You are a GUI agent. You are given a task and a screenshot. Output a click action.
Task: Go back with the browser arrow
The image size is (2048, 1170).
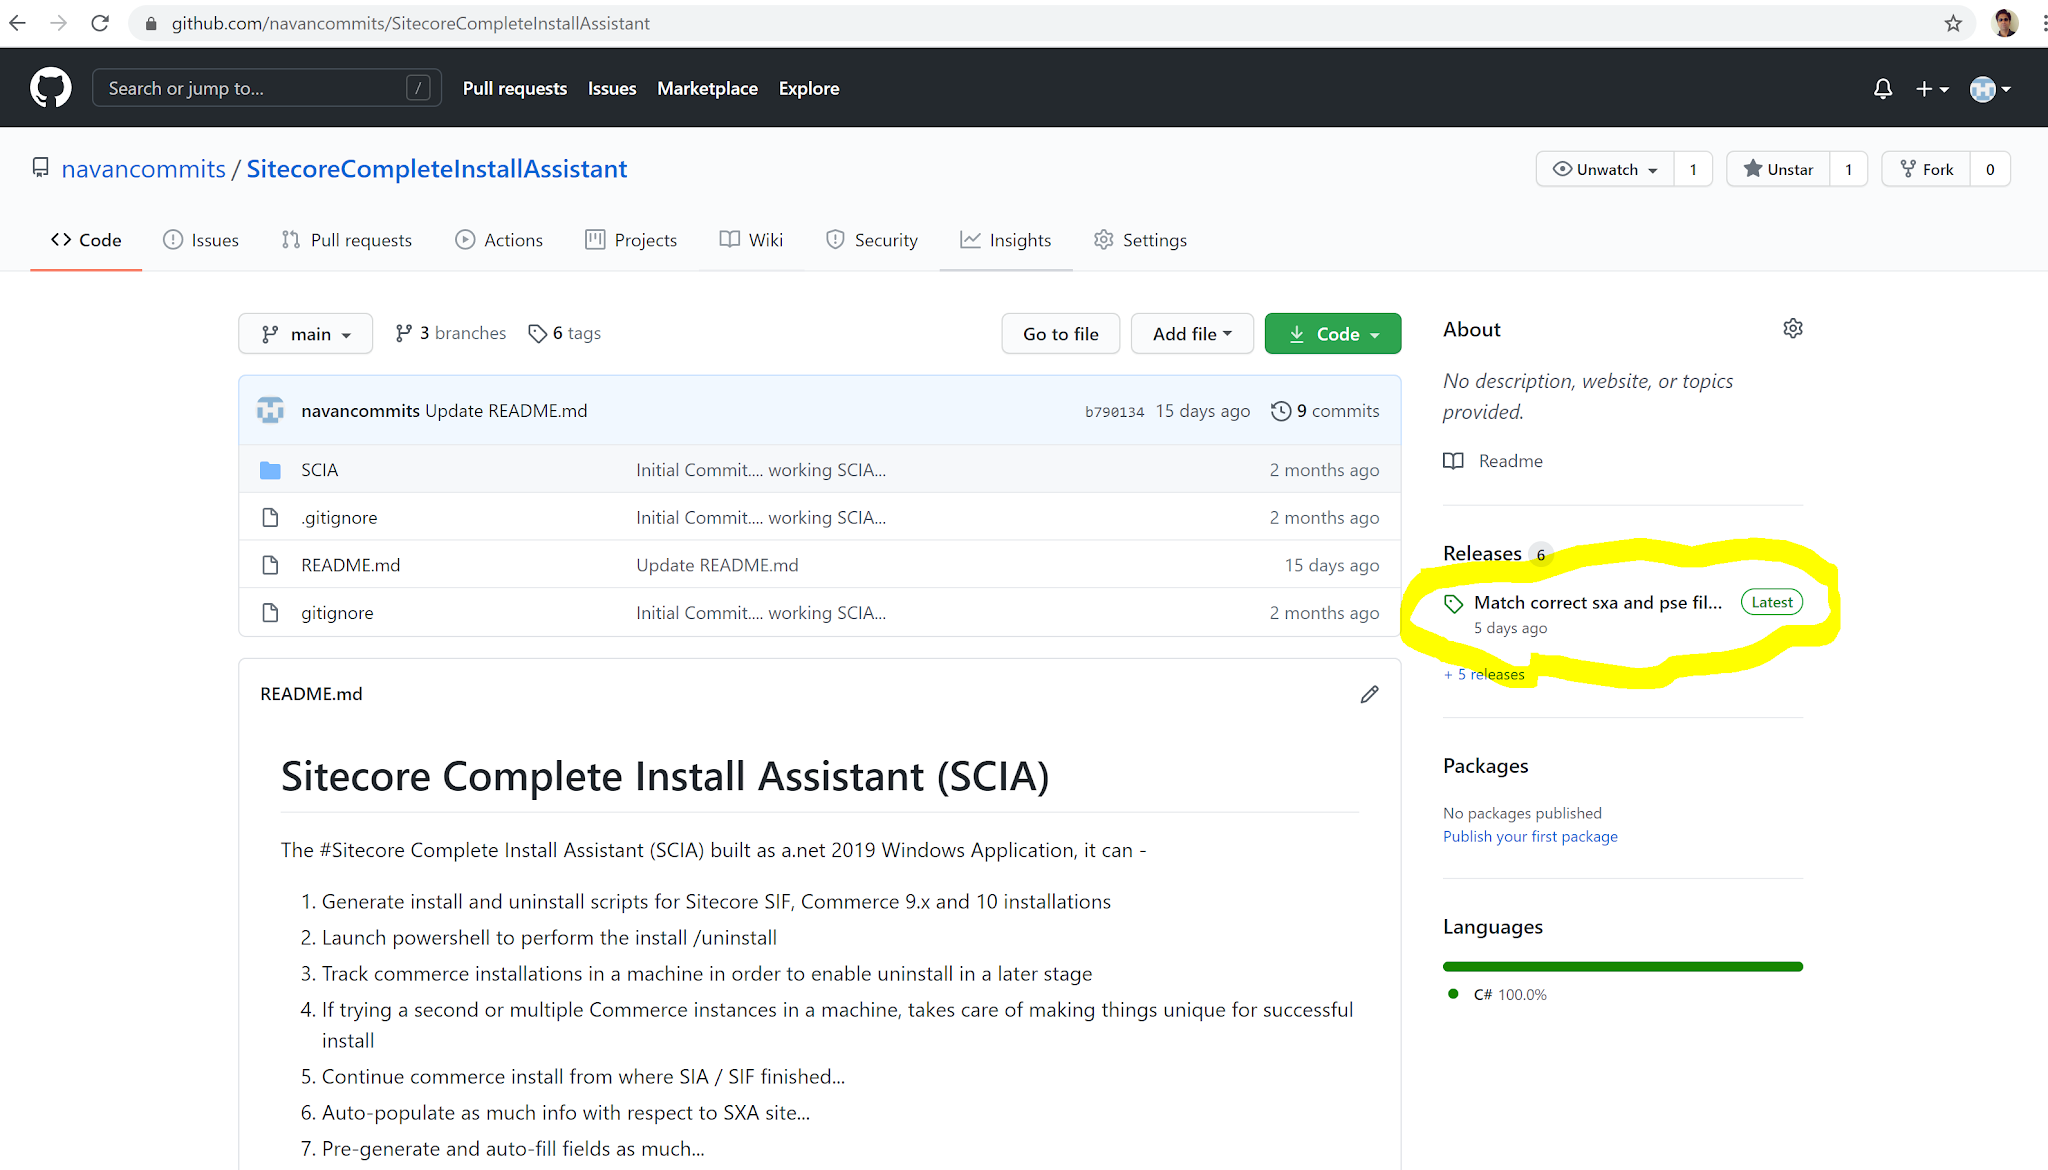click(18, 23)
